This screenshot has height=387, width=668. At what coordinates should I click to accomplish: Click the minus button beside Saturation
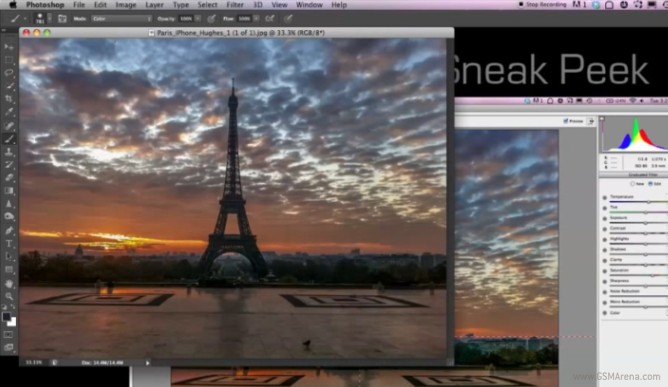pyautogui.click(x=605, y=271)
